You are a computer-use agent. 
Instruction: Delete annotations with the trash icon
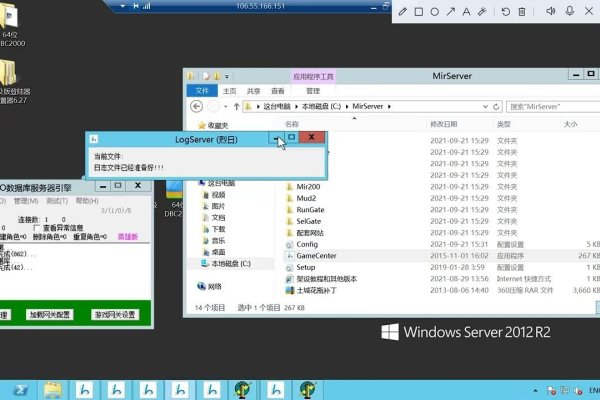click(521, 11)
